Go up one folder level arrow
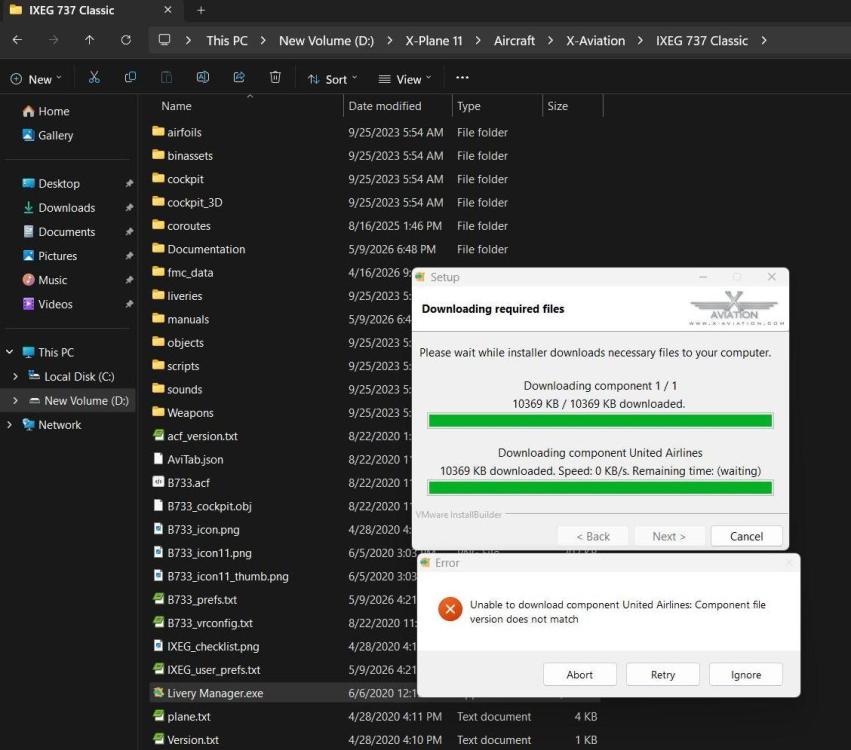The height and width of the screenshot is (750, 851). (x=90, y=40)
